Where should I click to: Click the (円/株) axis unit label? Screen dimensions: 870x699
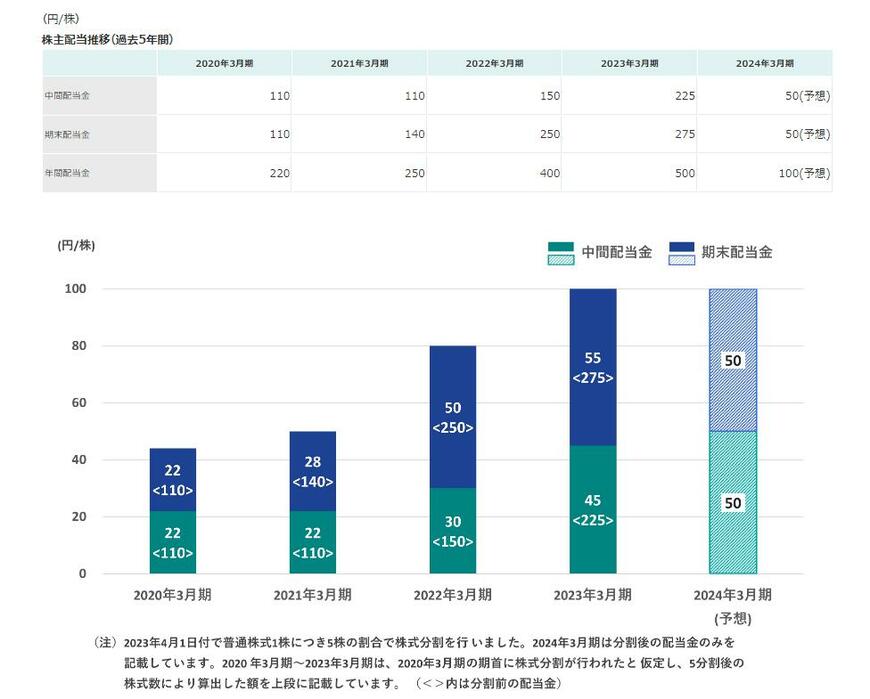pos(74,243)
